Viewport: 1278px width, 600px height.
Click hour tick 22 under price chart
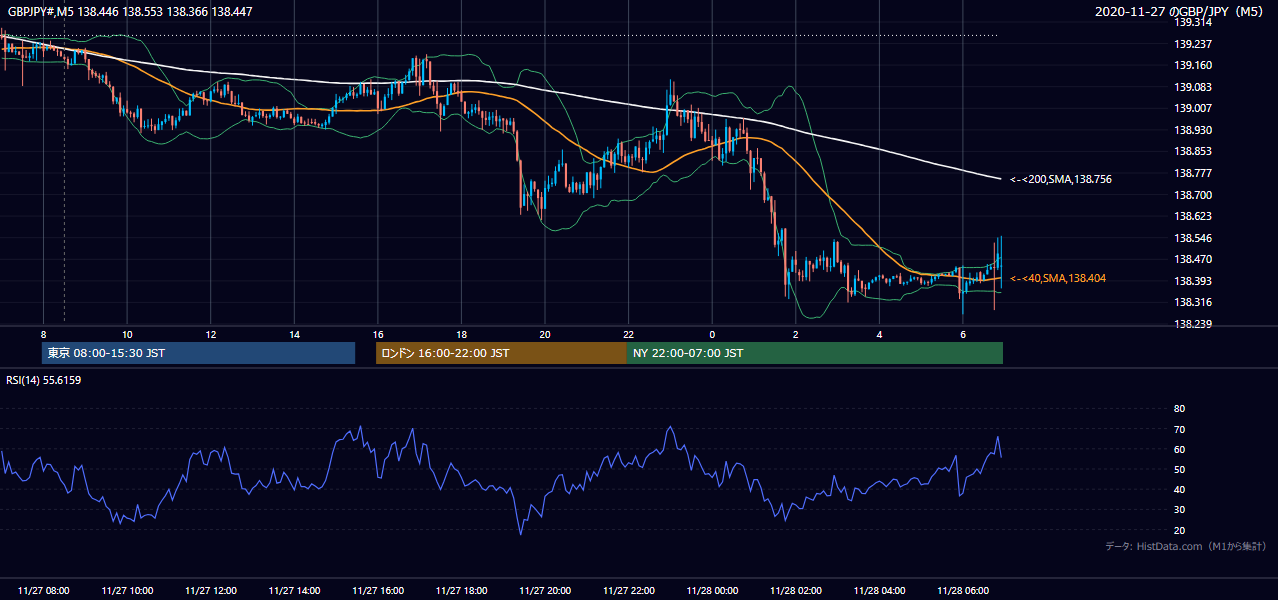click(x=628, y=334)
